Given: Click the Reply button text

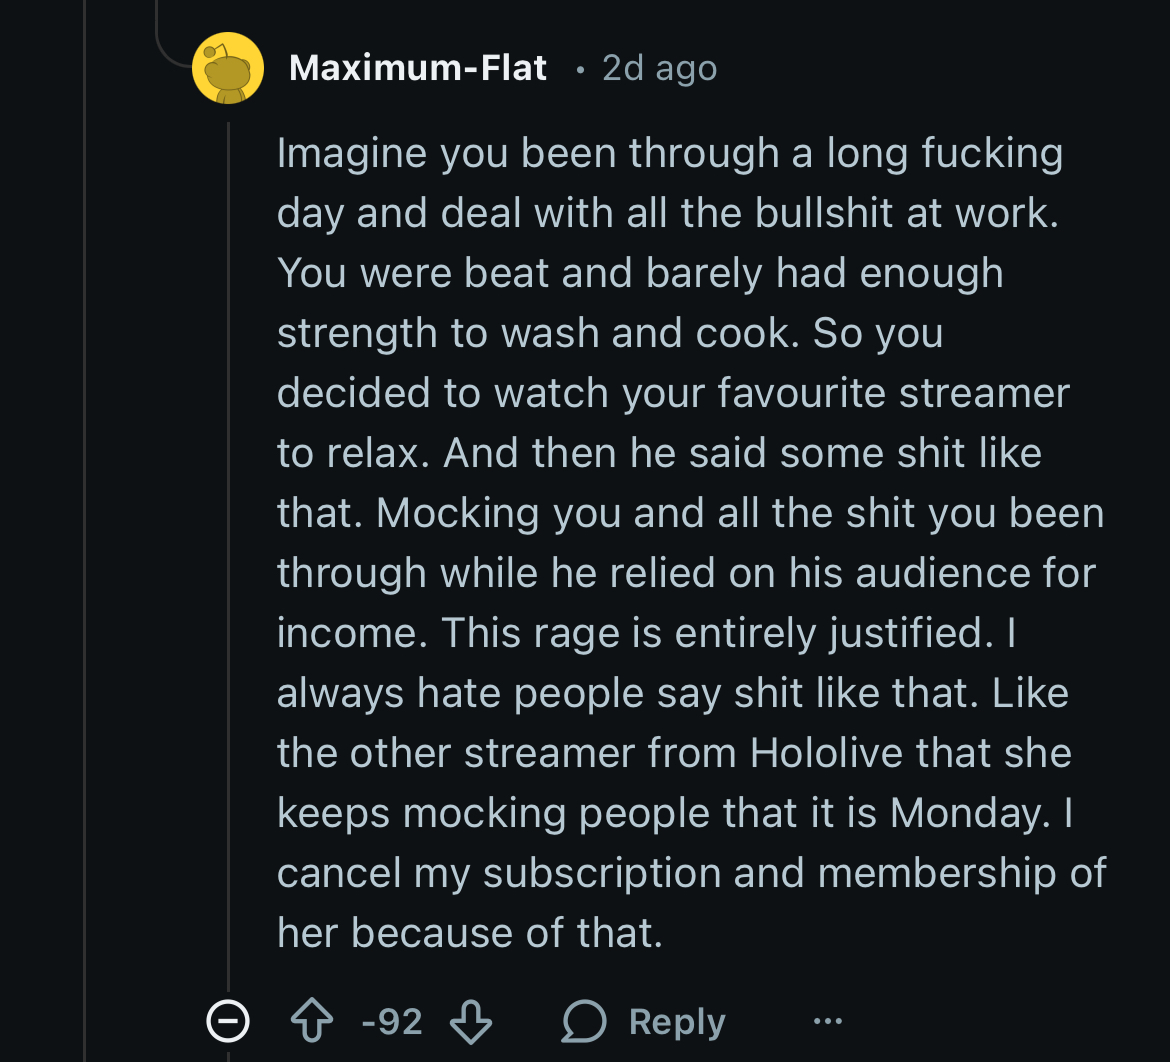Looking at the screenshot, I should click(x=677, y=1022).
